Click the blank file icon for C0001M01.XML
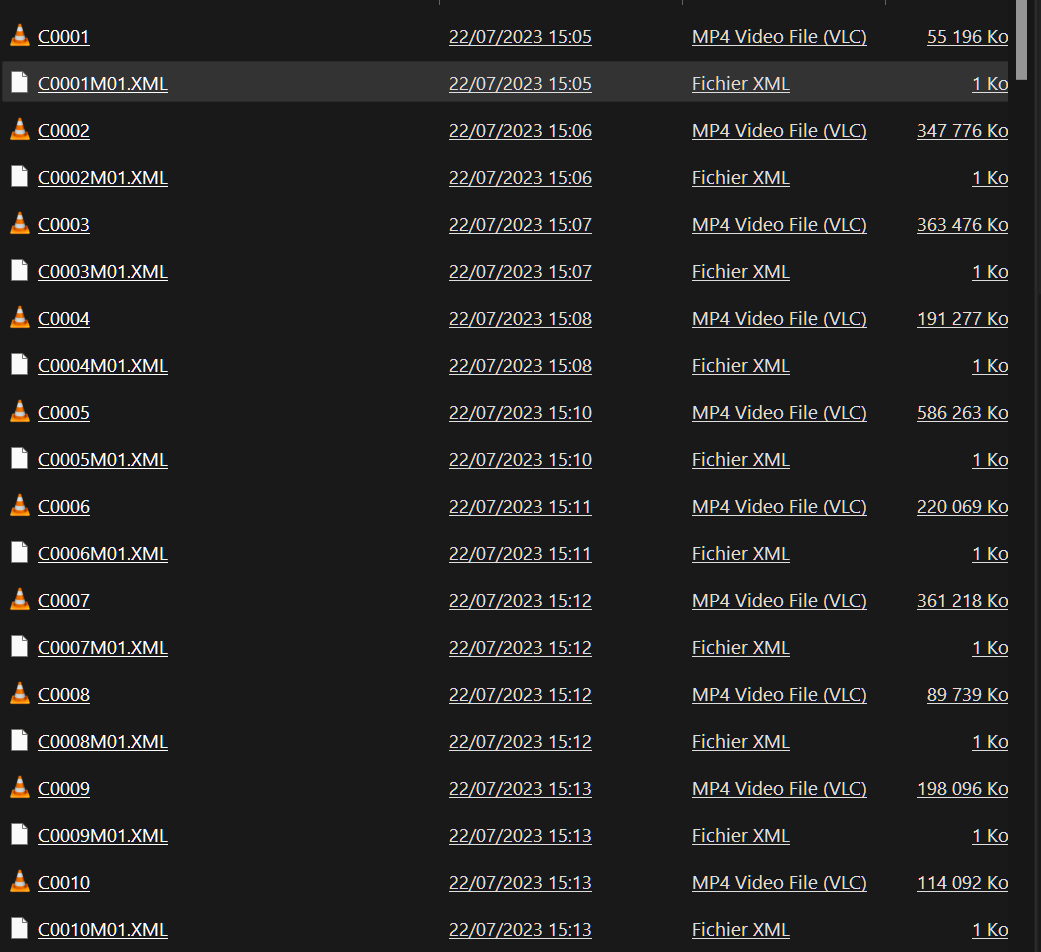 point(19,83)
